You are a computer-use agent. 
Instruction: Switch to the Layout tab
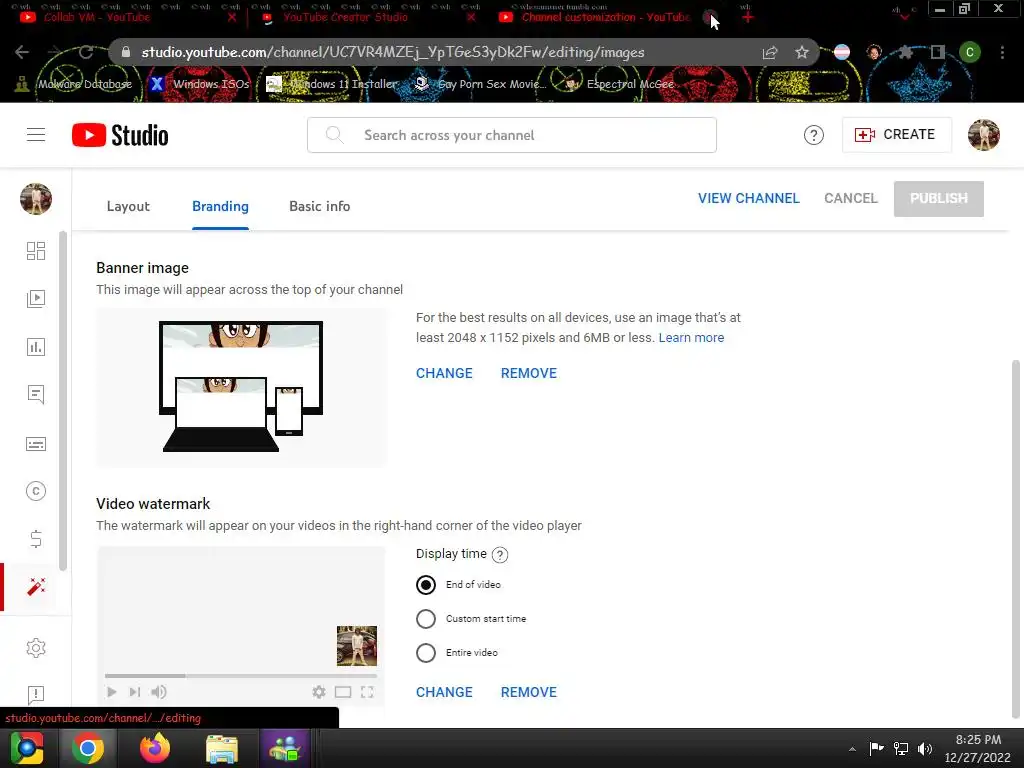pyautogui.click(x=128, y=206)
